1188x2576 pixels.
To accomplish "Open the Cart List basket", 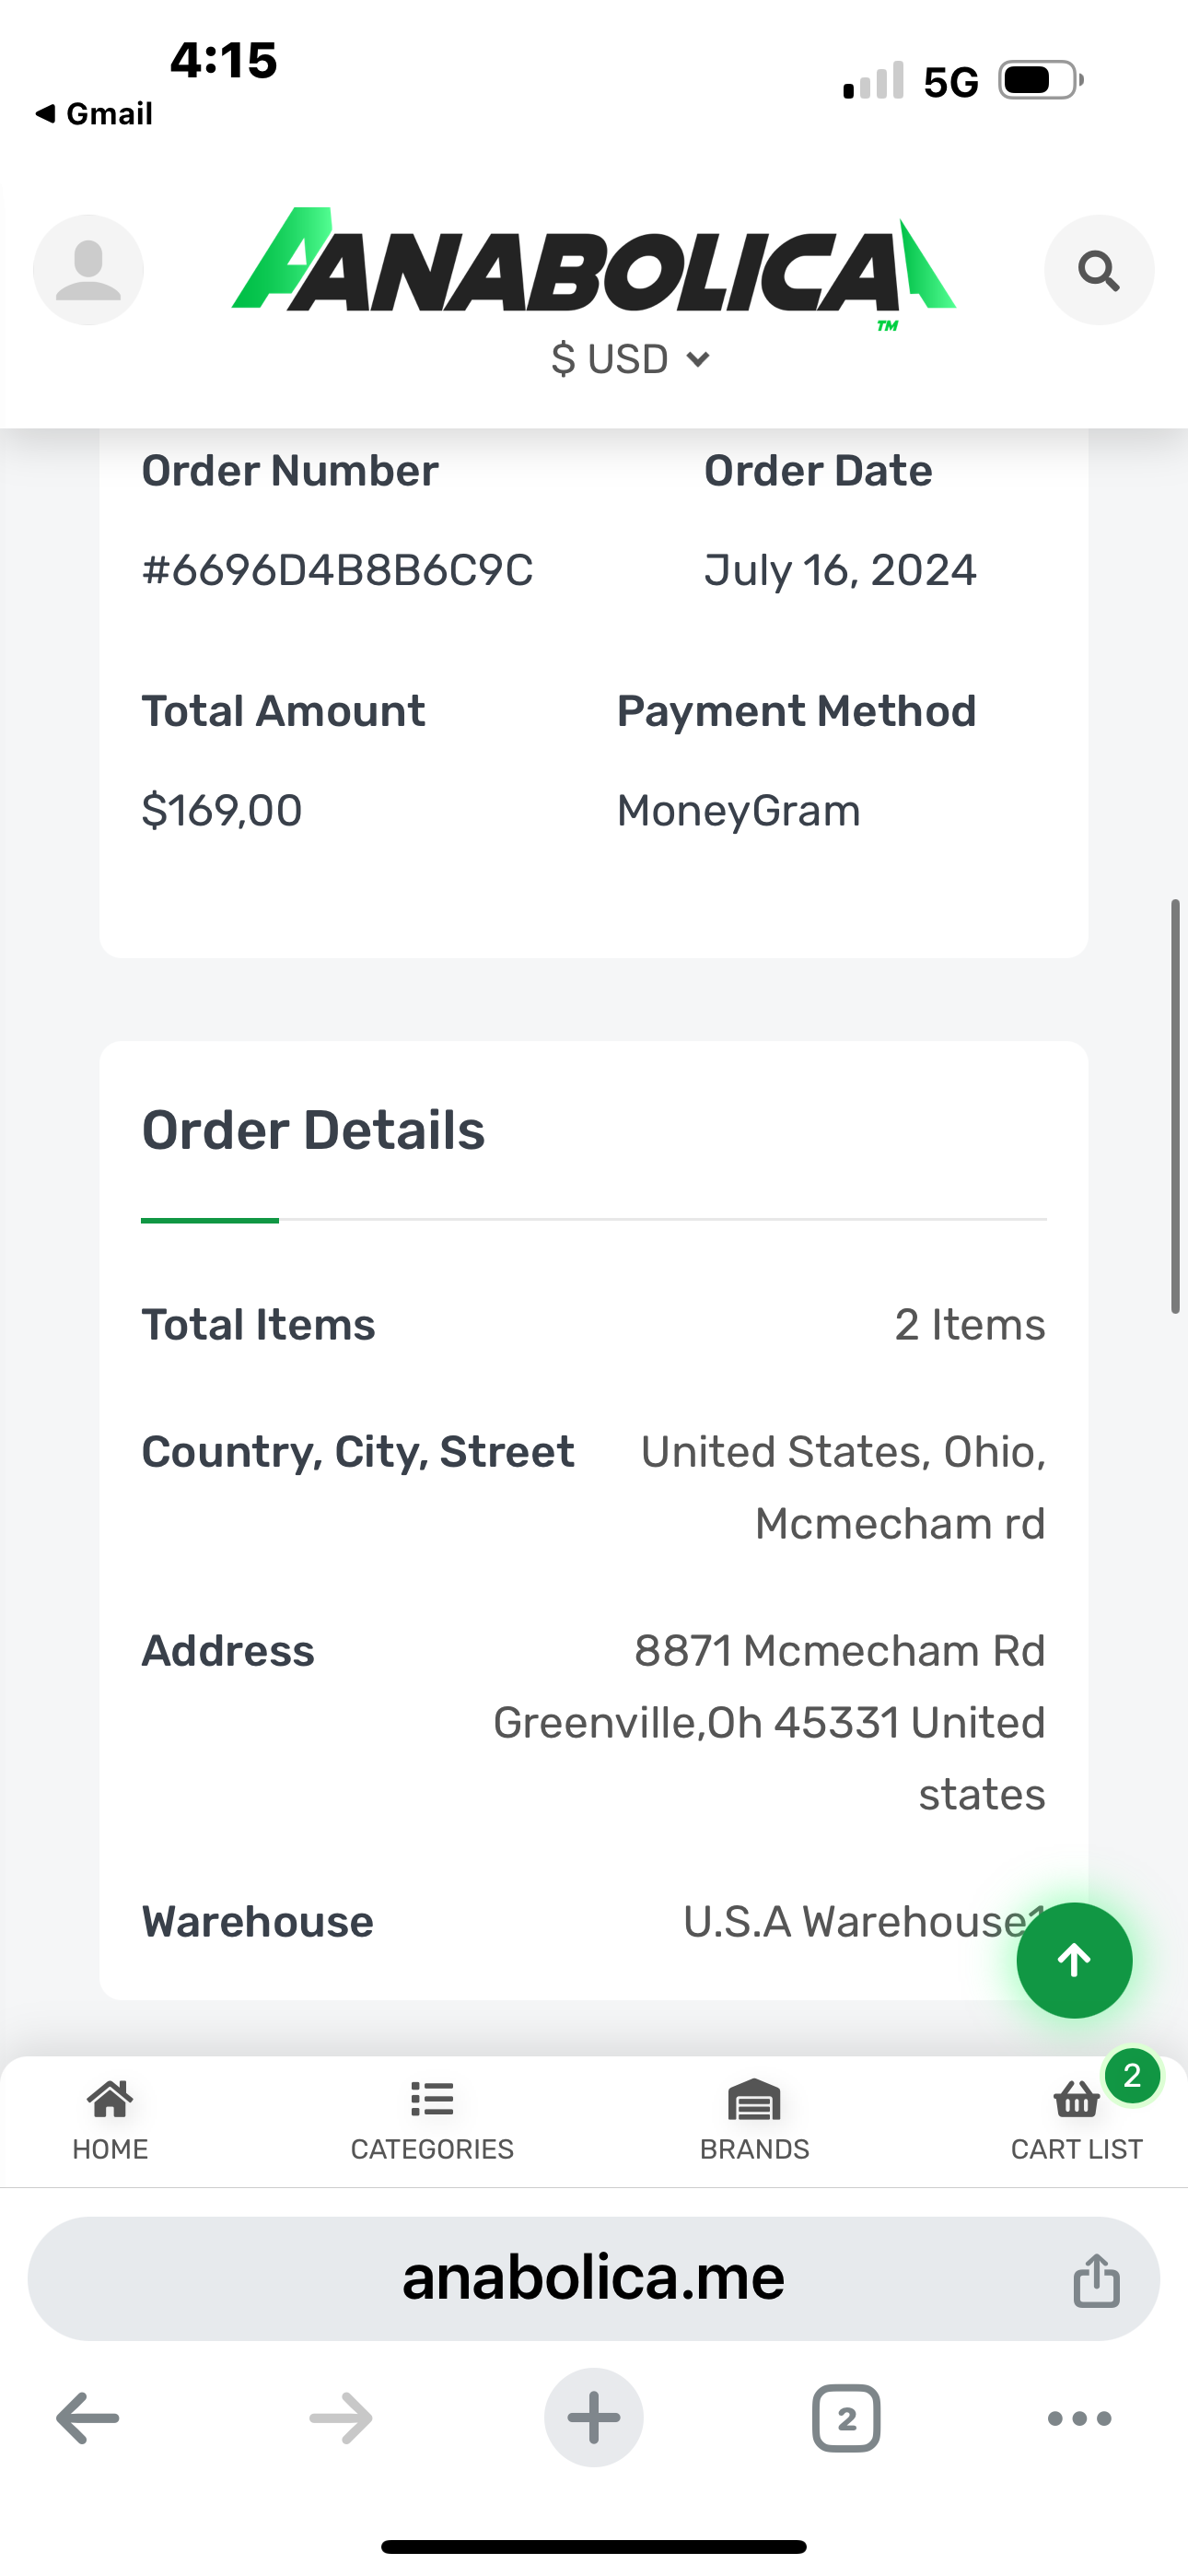I will 1077,2120.
